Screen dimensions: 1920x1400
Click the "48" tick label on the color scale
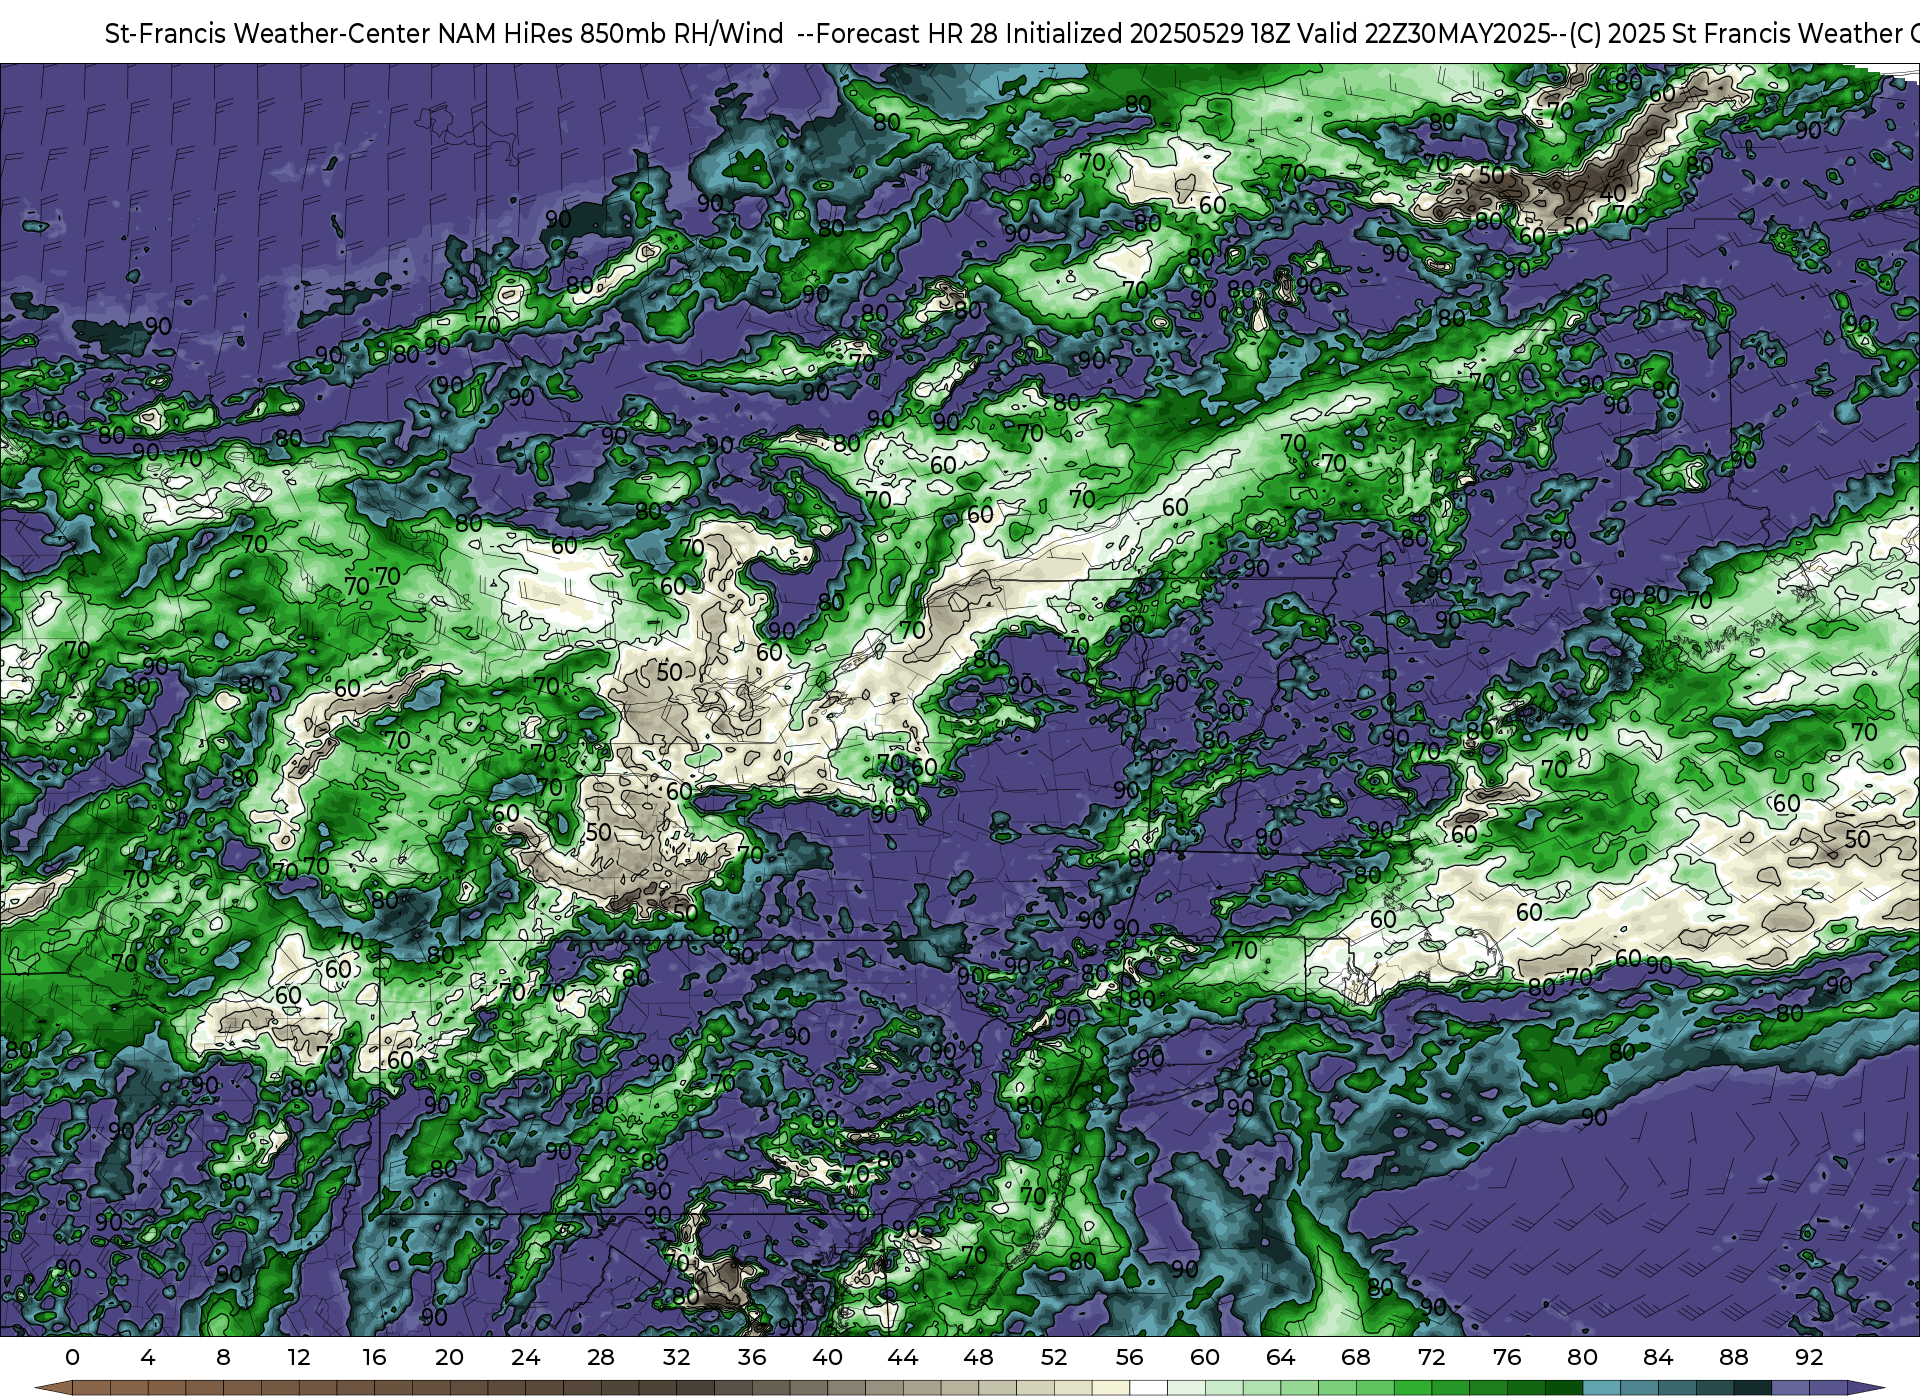coord(978,1357)
